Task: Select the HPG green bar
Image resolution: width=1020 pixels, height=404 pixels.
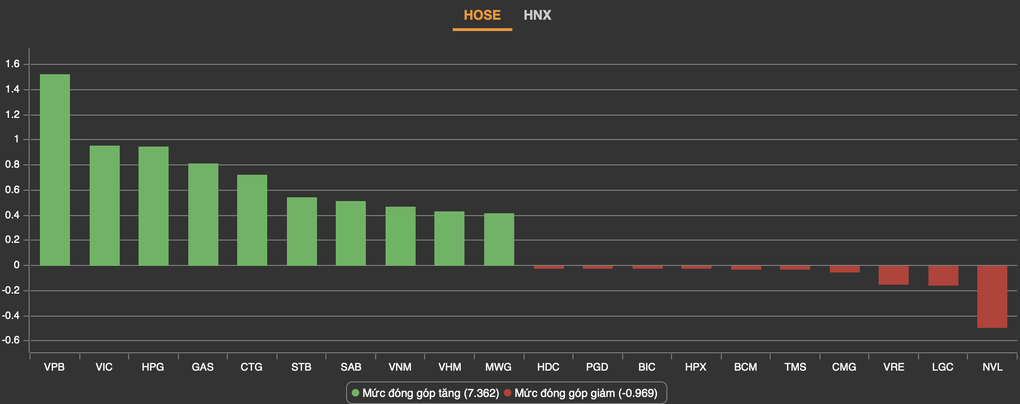Action: pos(154,206)
